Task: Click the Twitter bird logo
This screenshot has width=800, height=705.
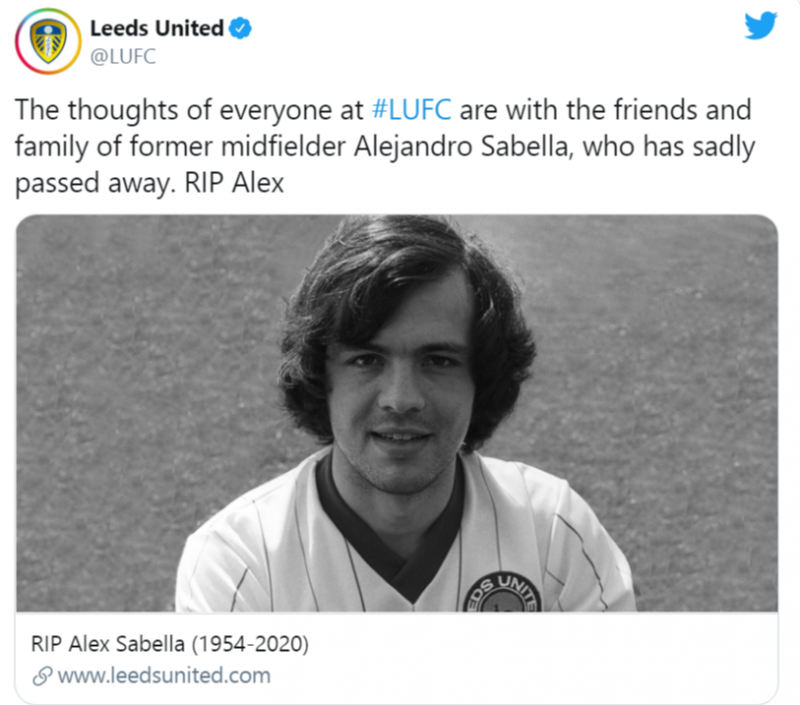Action: coord(760,26)
